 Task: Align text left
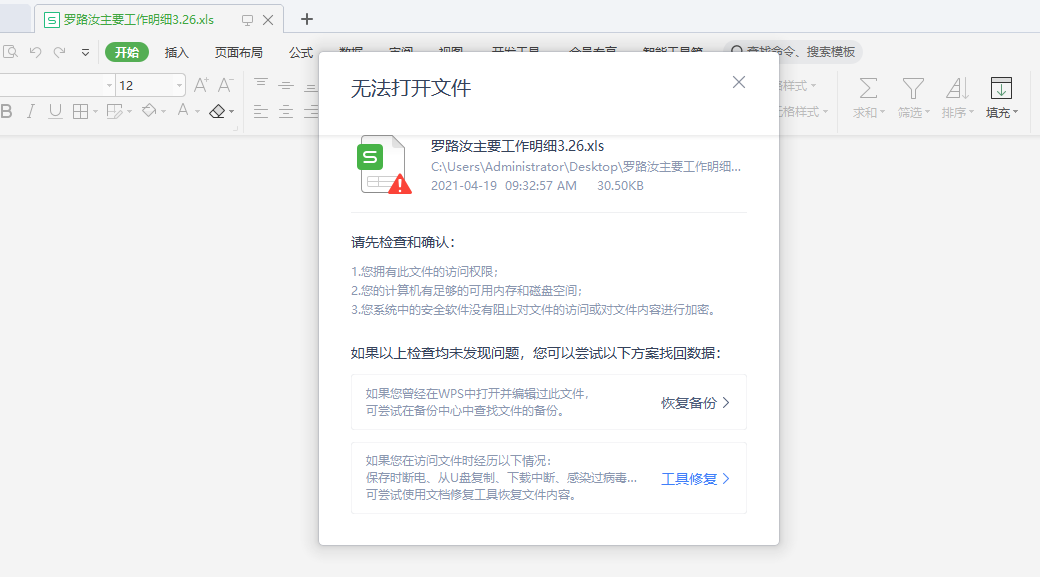tap(261, 111)
